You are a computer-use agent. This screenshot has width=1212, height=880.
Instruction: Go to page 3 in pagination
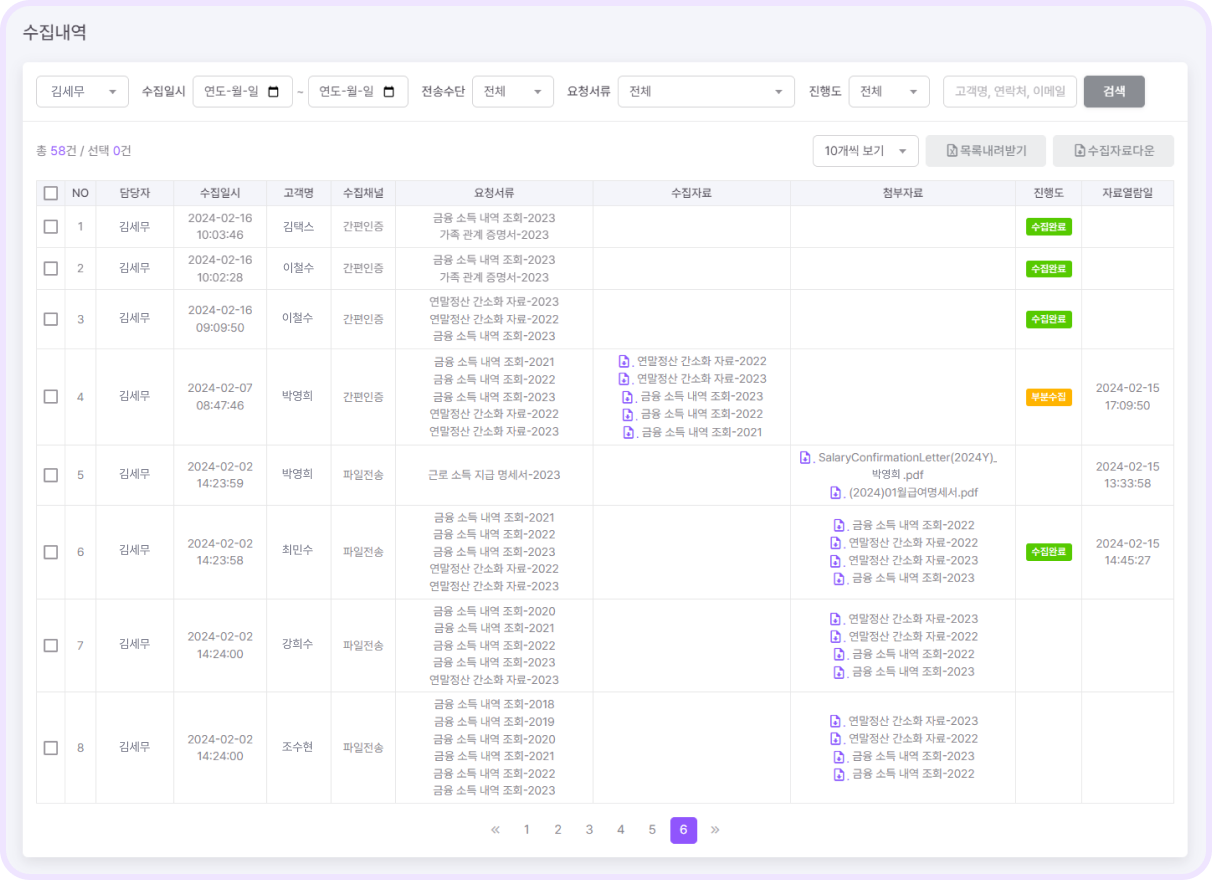589,829
